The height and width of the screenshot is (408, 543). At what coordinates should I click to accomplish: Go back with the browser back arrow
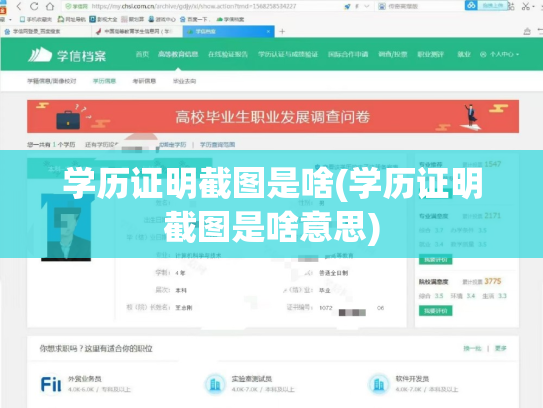[19, 6]
